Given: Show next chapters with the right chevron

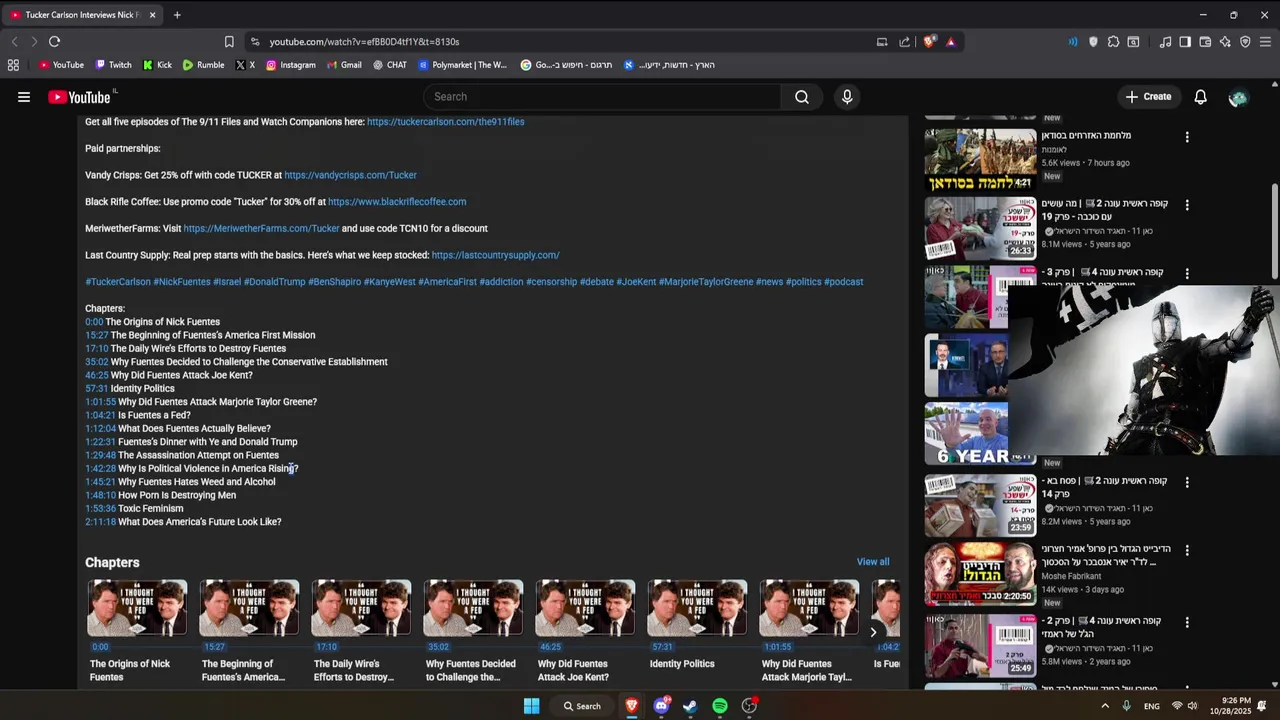Looking at the screenshot, I should point(873,632).
